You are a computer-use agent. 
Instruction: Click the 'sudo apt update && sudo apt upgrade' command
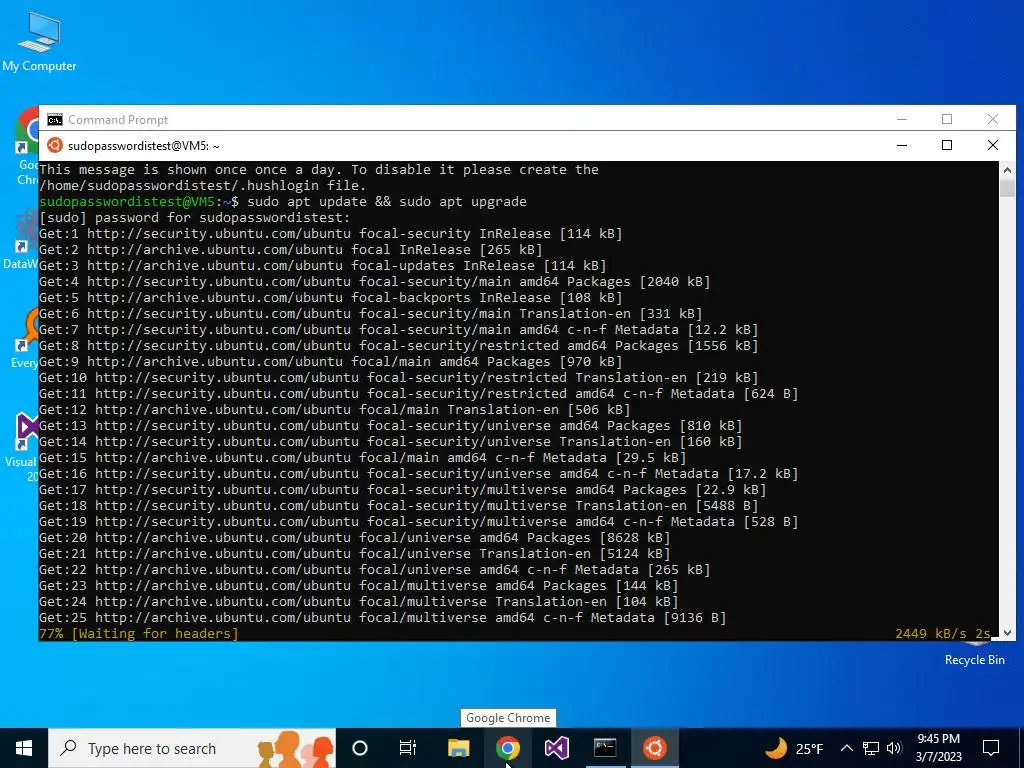pyautogui.click(x=387, y=201)
